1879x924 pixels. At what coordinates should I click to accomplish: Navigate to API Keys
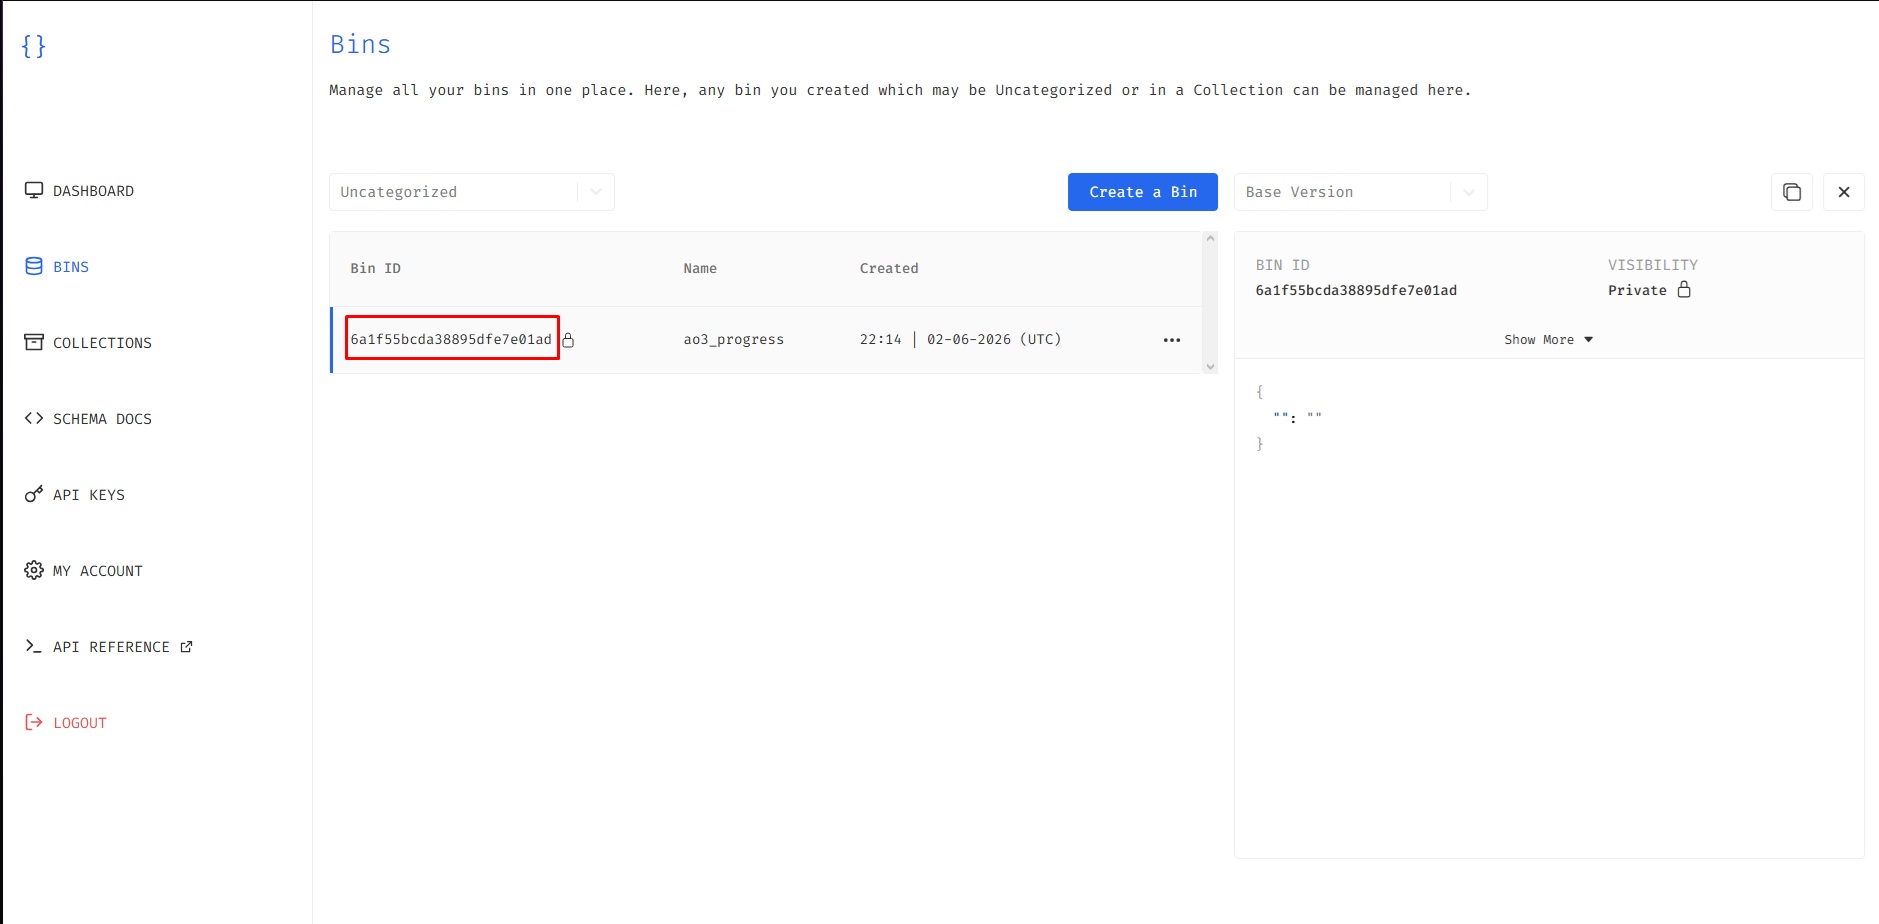click(x=75, y=495)
